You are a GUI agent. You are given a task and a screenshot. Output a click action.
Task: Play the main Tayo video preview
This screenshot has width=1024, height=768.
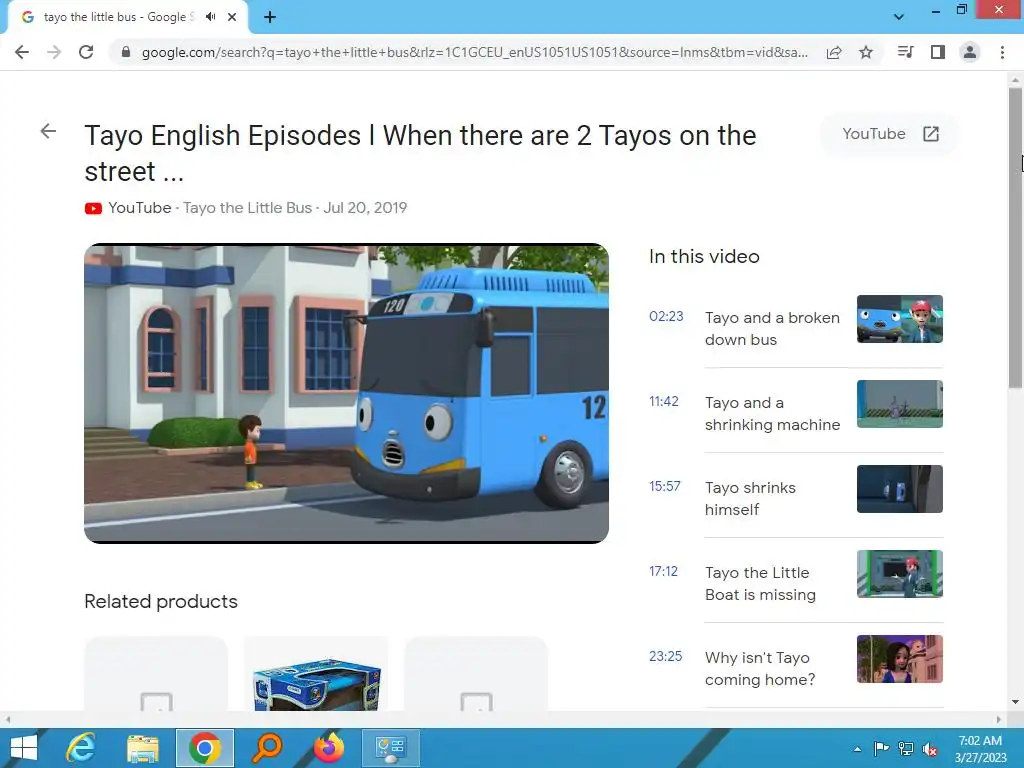pos(346,393)
